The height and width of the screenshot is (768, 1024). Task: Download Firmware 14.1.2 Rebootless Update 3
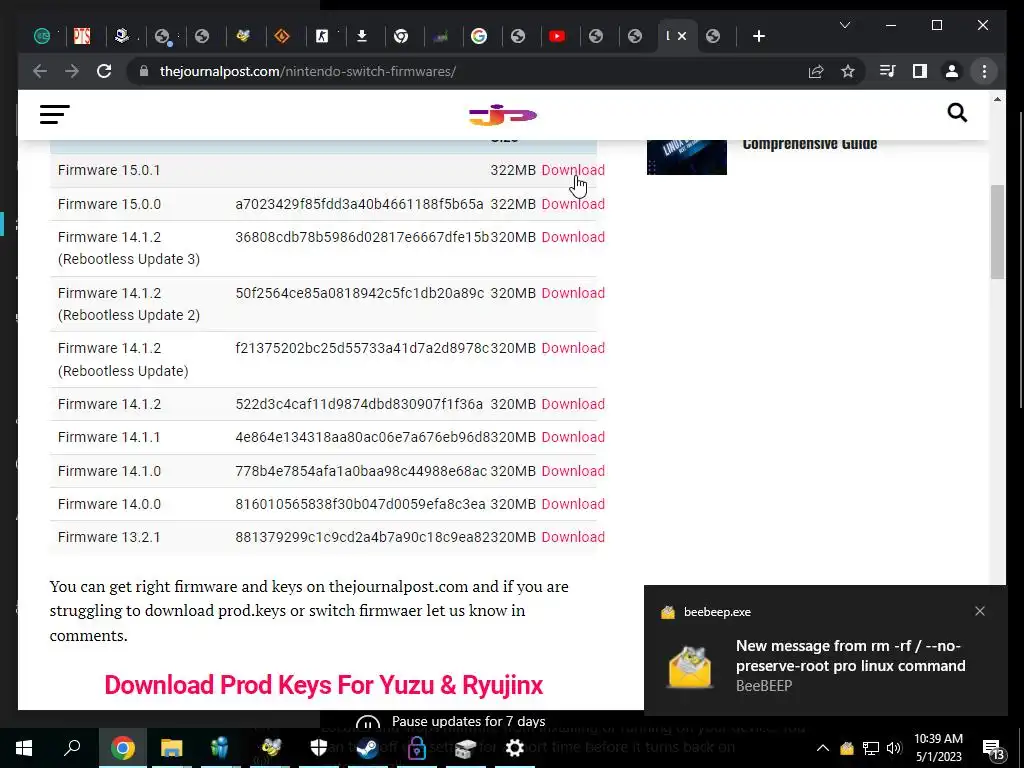pos(573,237)
